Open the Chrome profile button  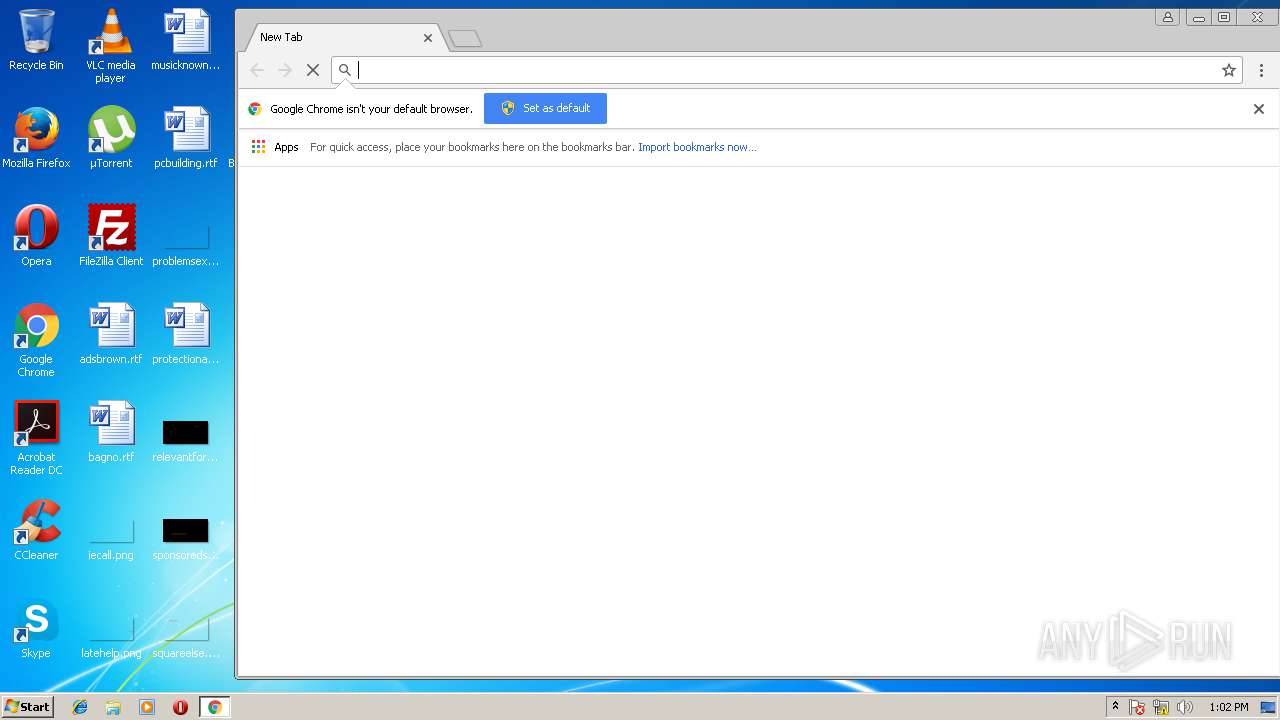[x=1167, y=17]
